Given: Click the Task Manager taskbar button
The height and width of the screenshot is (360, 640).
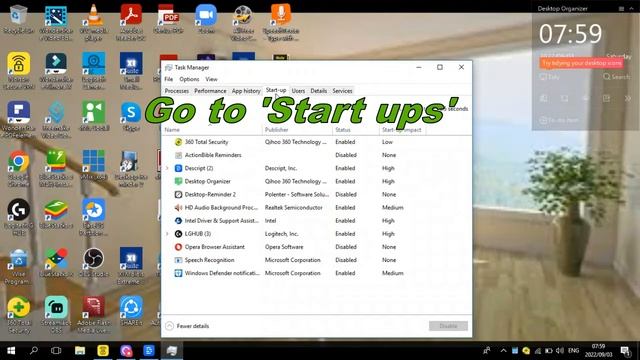Looking at the screenshot, I should click(x=172, y=351).
